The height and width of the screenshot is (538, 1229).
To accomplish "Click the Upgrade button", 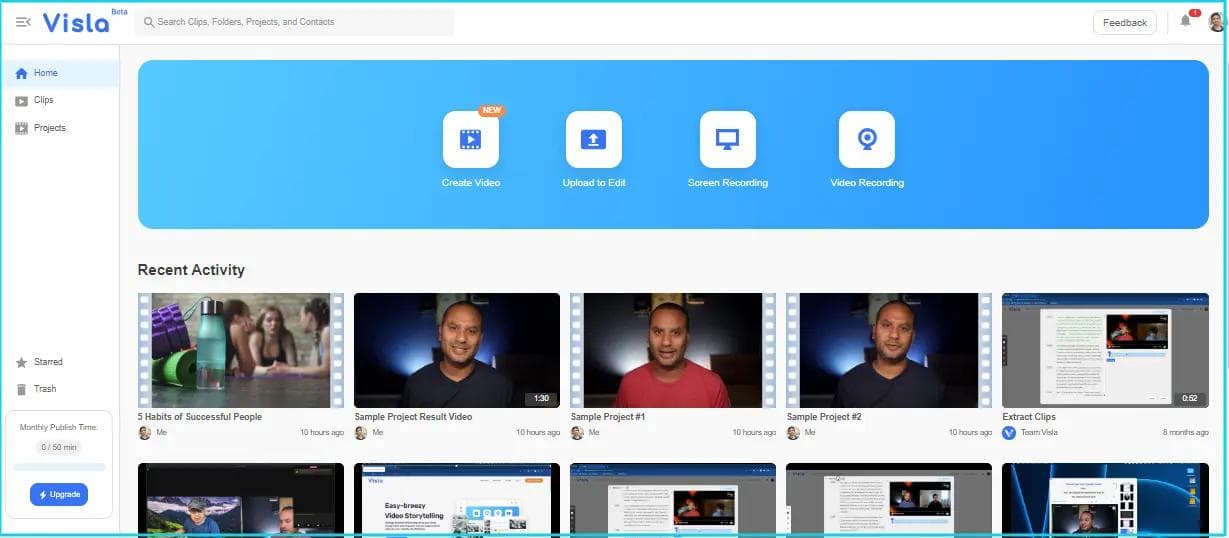I will pyautogui.click(x=59, y=495).
